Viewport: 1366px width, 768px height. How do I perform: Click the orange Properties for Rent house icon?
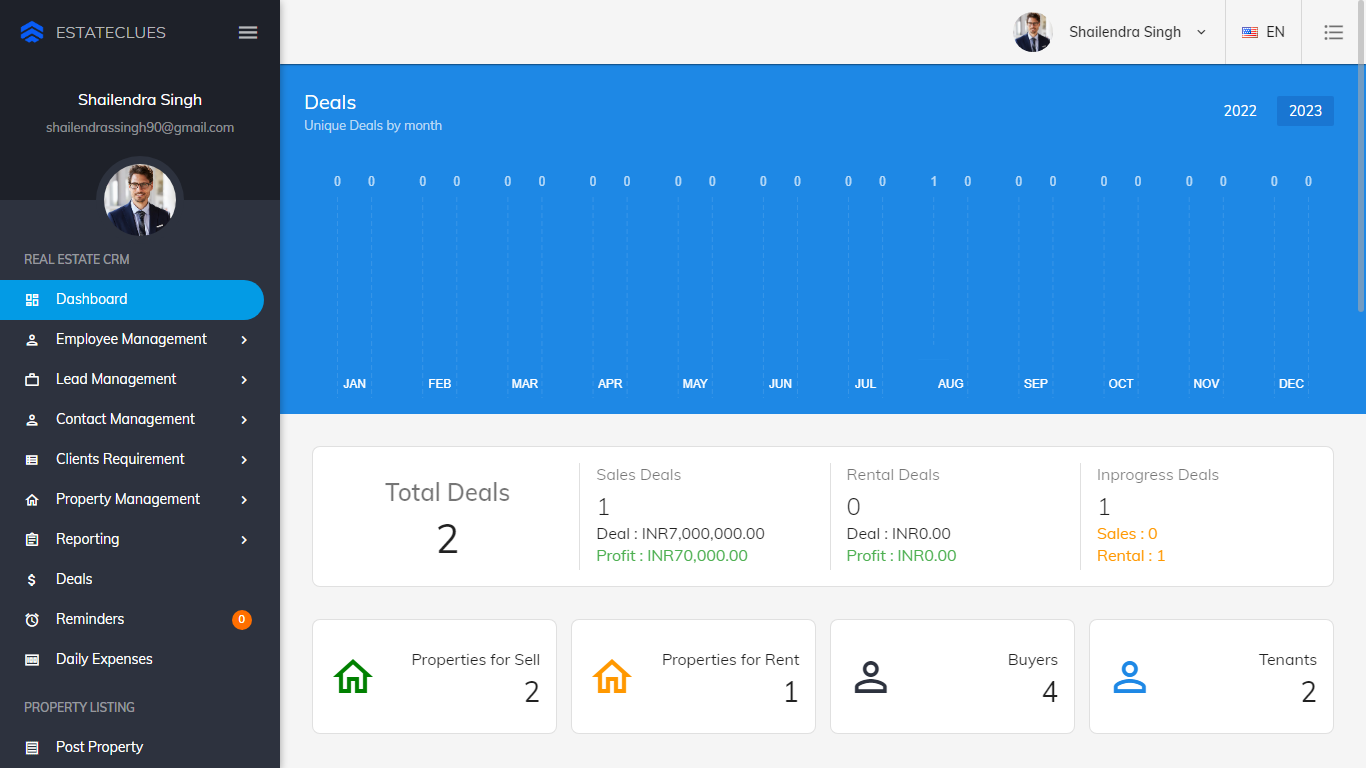click(x=612, y=677)
